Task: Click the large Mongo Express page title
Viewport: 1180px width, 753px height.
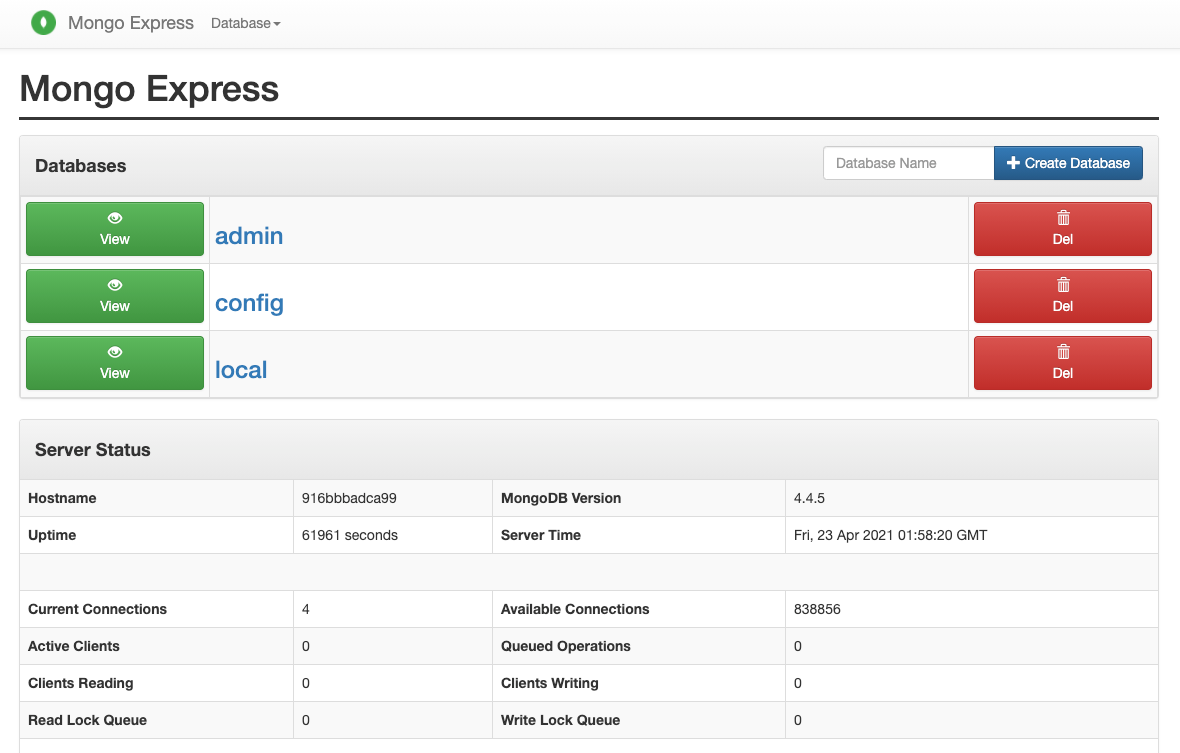Action: 149,89
